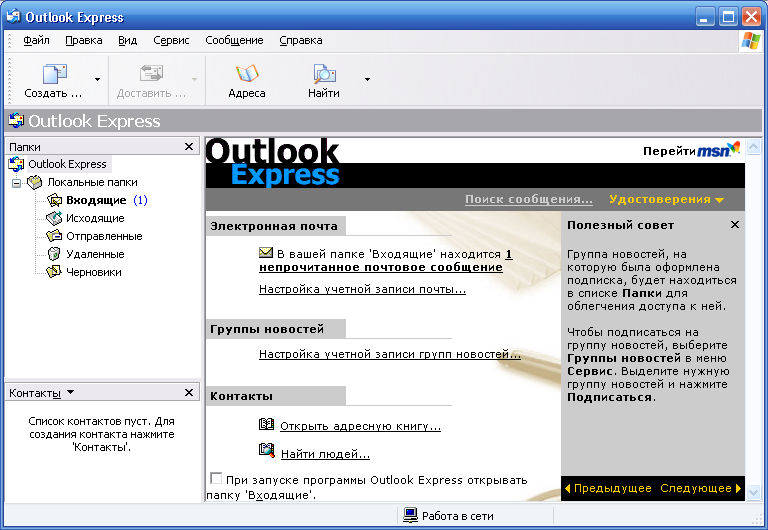Click the Outlook Express root tree icon
Image resolution: width=768 pixels, height=530 pixels.
pyautogui.click(x=17, y=164)
